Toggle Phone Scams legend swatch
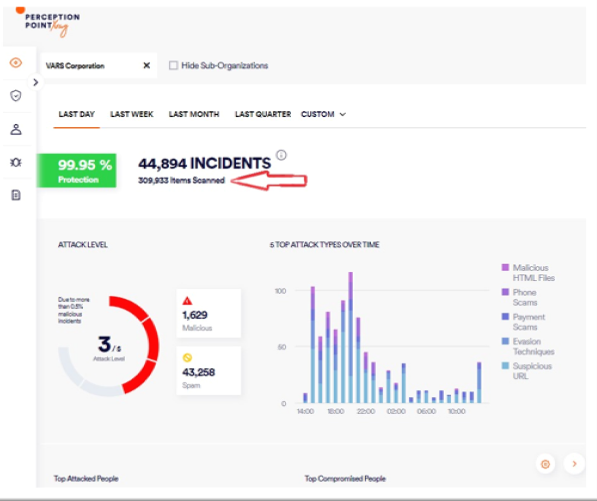 pyautogui.click(x=505, y=292)
